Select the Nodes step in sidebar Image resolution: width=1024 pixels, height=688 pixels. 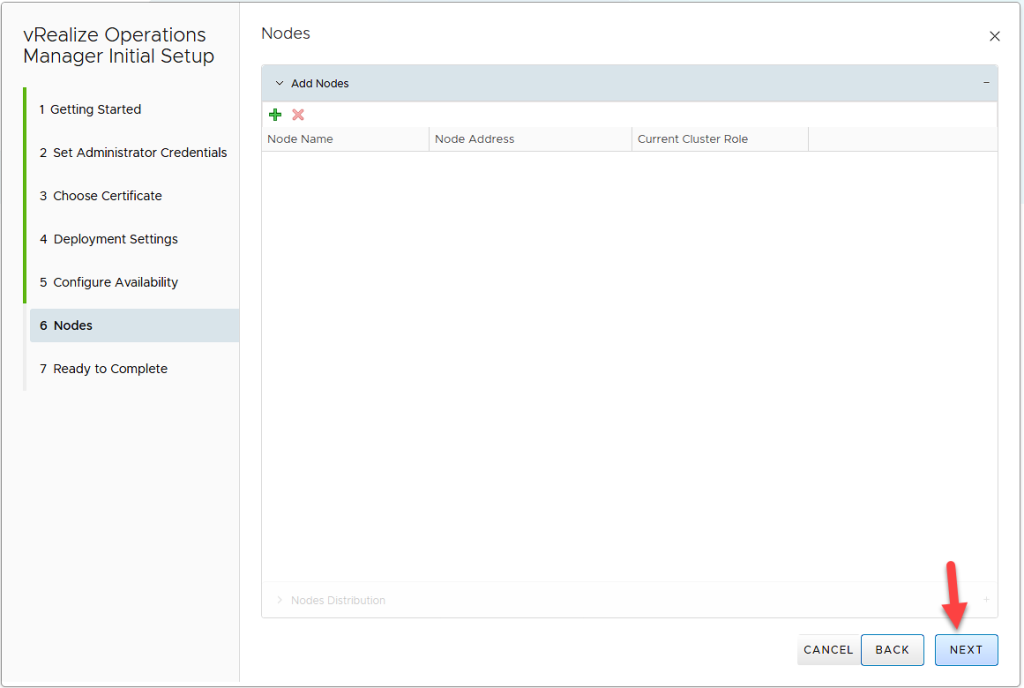(x=73, y=326)
